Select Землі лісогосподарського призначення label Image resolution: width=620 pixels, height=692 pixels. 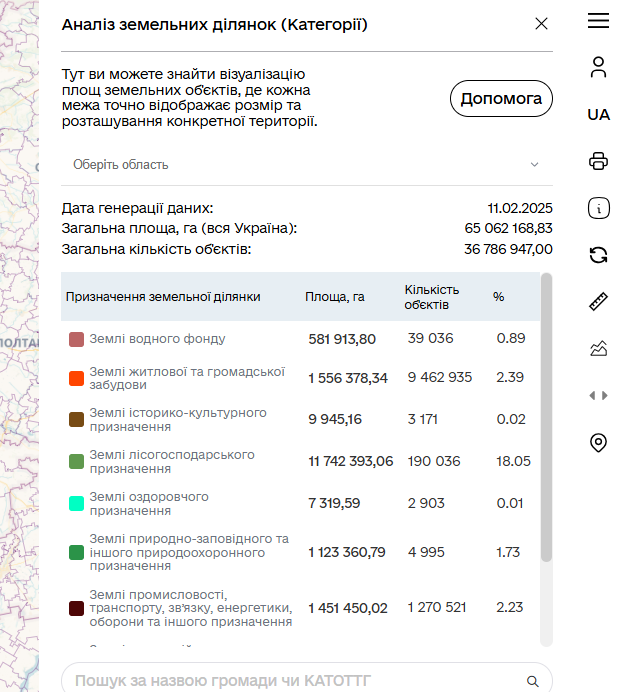(172, 462)
